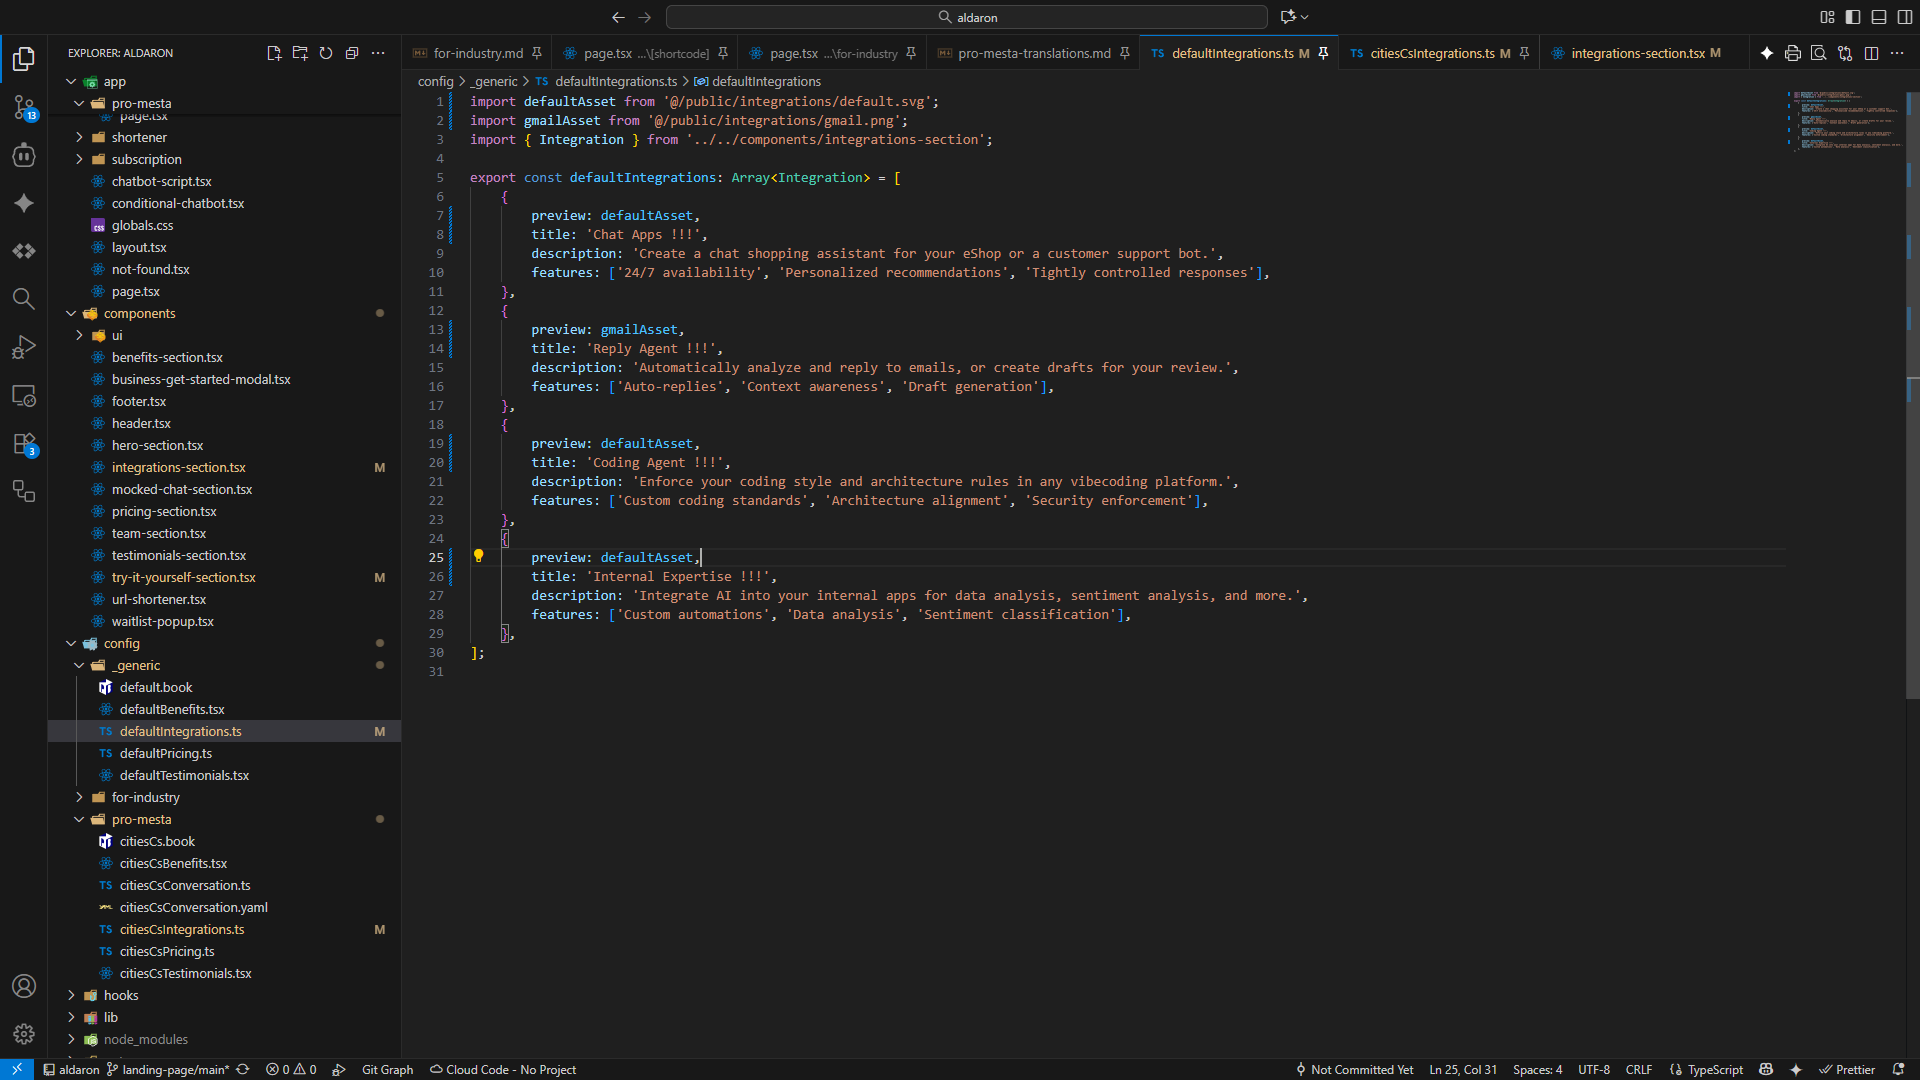The image size is (1920, 1080).
Task: Change language mode by clicking TypeScript
Action: pyautogui.click(x=1713, y=1069)
